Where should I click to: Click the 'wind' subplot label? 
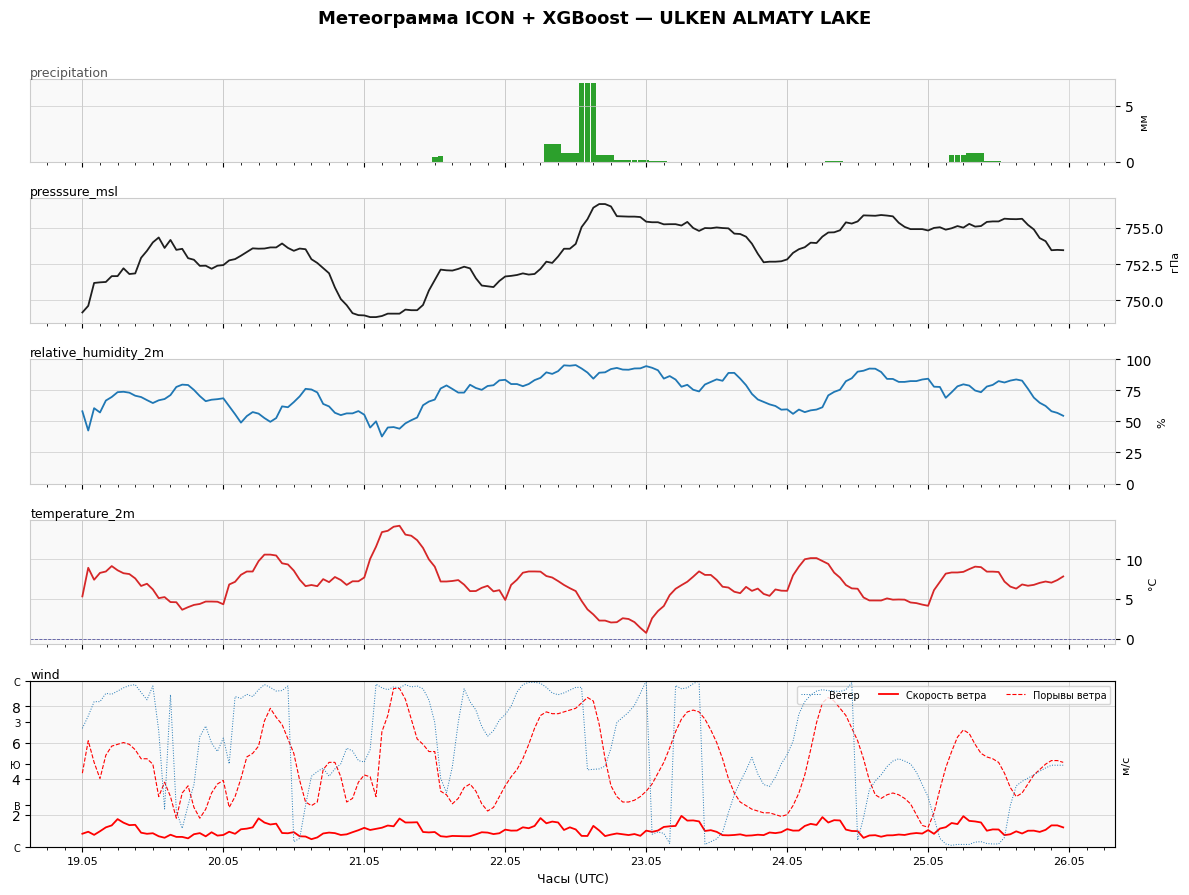45,674
